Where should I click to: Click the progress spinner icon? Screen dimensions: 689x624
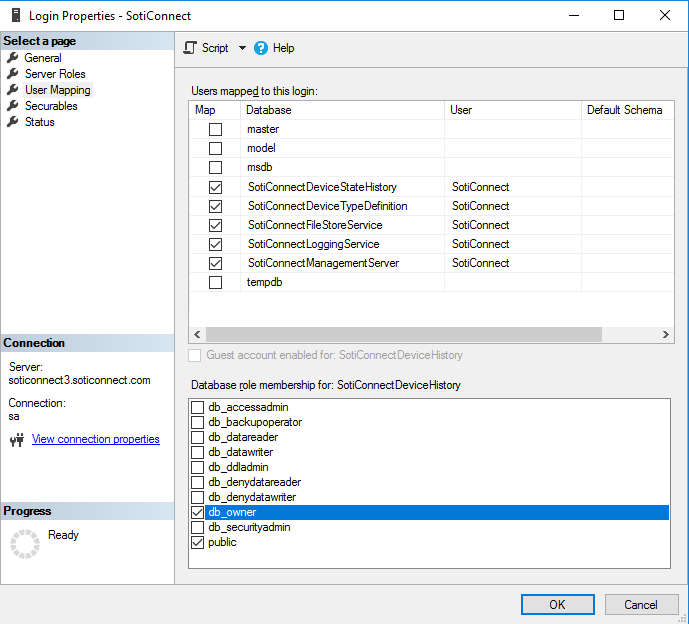point(25,544)
